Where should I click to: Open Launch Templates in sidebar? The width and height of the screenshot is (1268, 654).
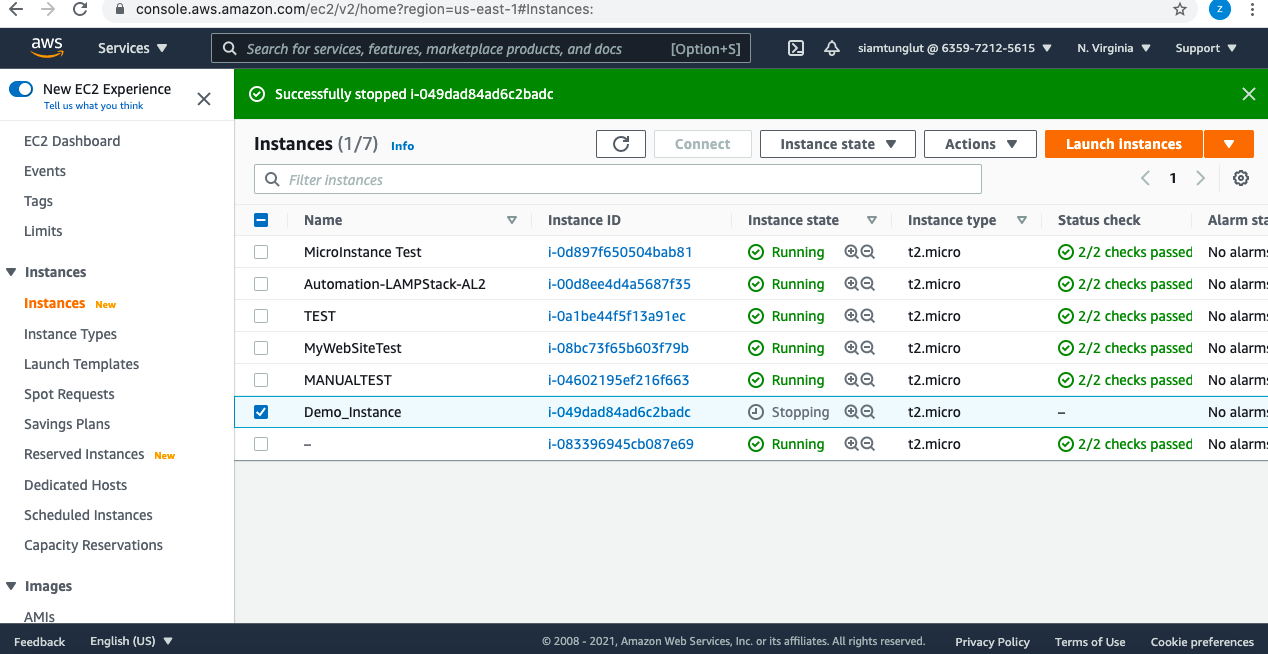81,364
